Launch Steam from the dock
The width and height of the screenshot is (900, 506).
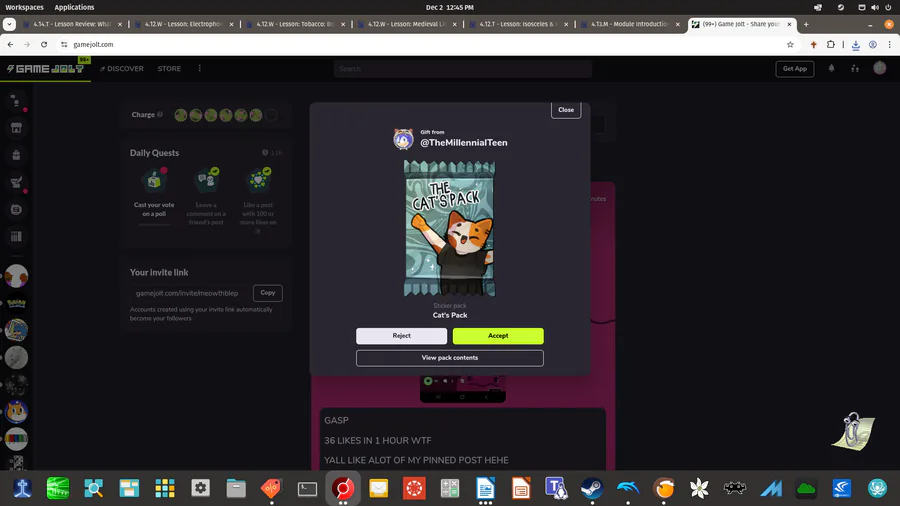pyautogui.click(x=592, y=488)
